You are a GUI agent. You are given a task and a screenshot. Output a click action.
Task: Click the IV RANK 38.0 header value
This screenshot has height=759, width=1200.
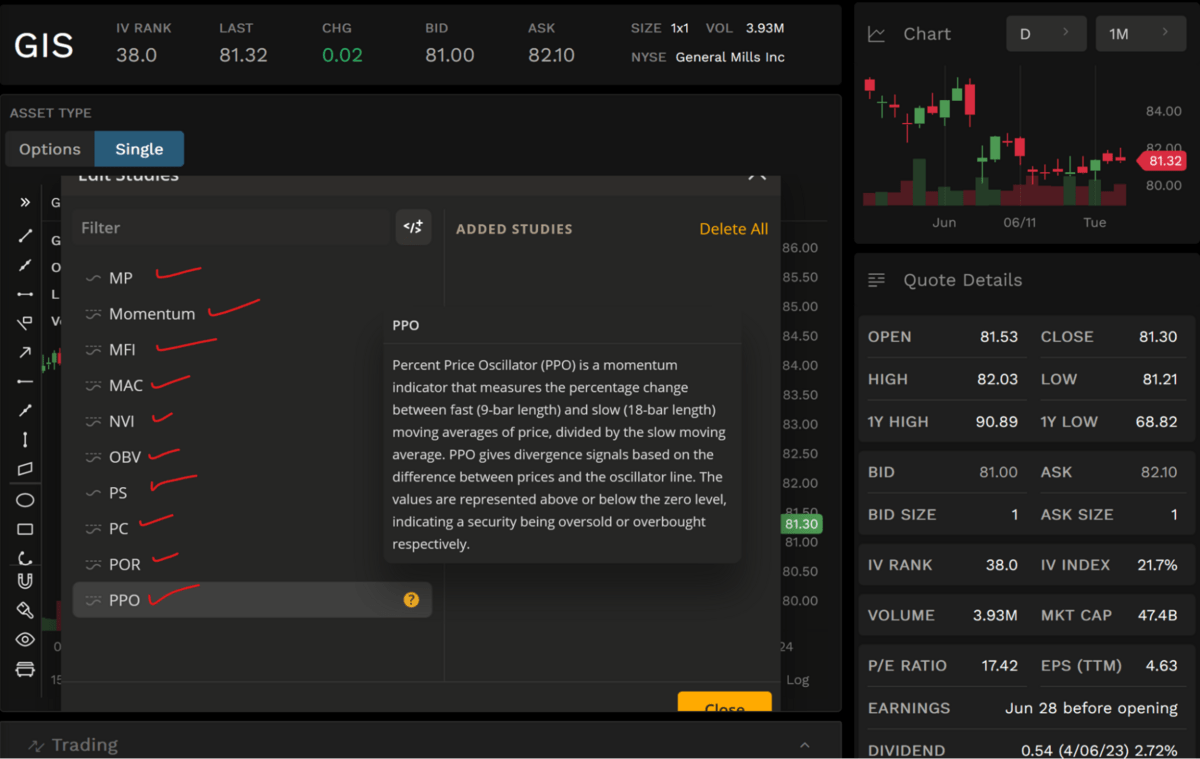(137, 55)
